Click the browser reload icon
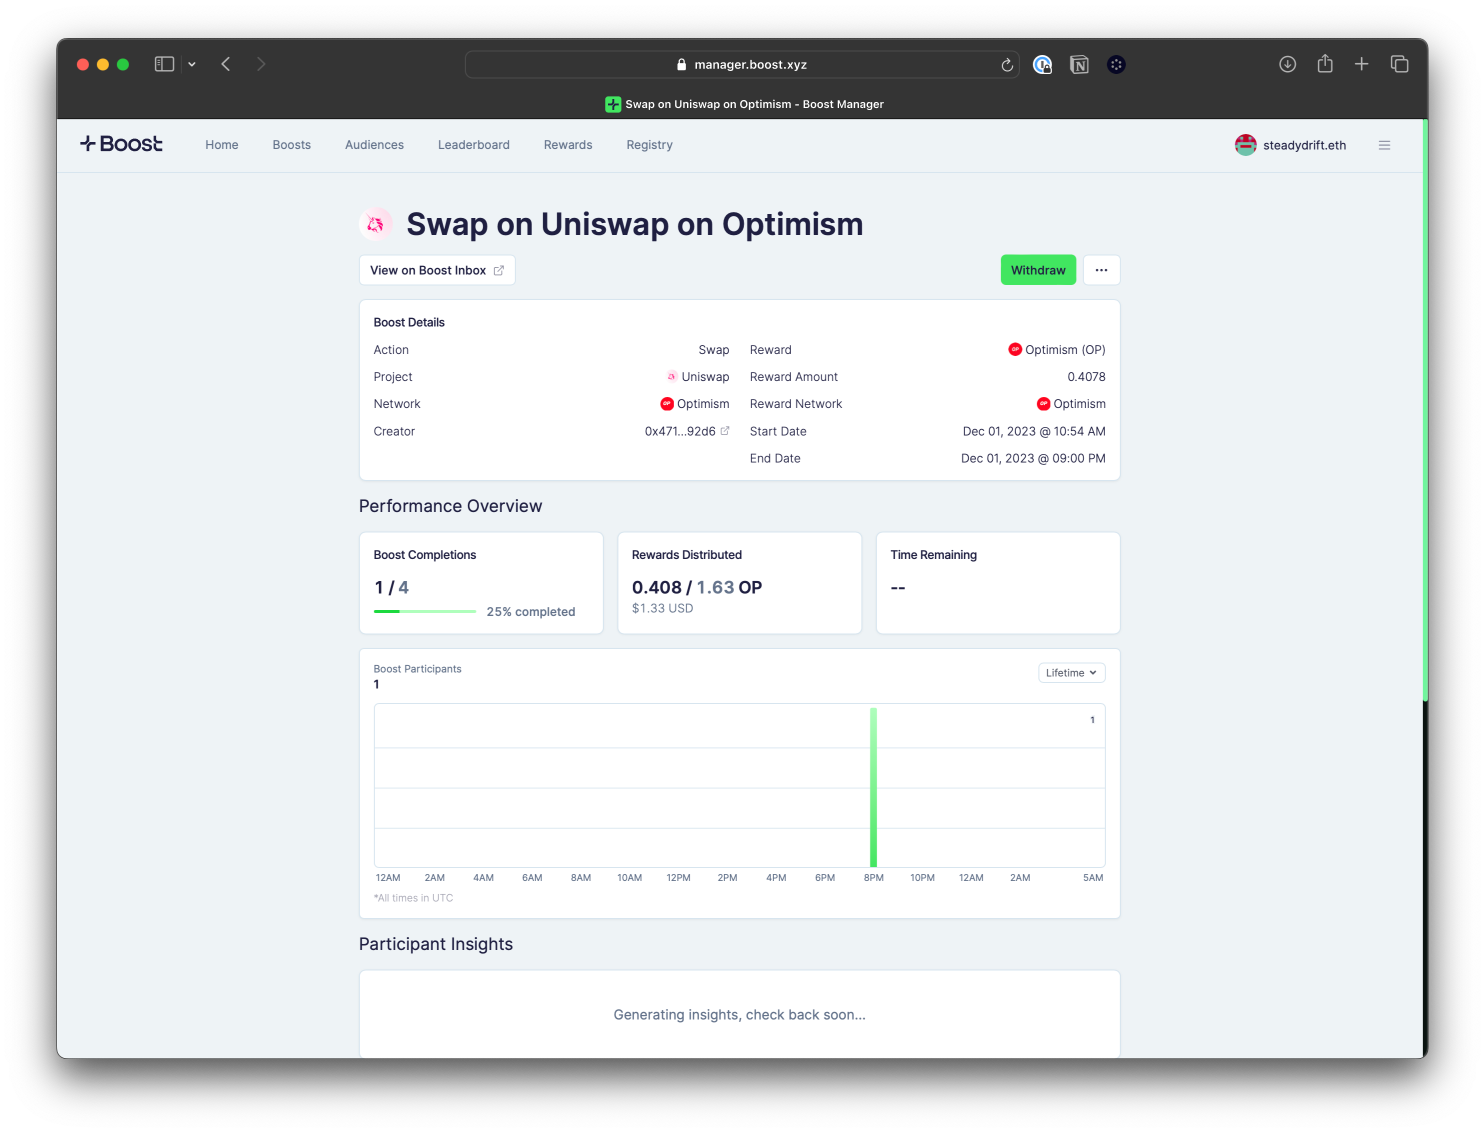The width and height of the screenshot is (1484, 1133). click(x=1006, y=64)
